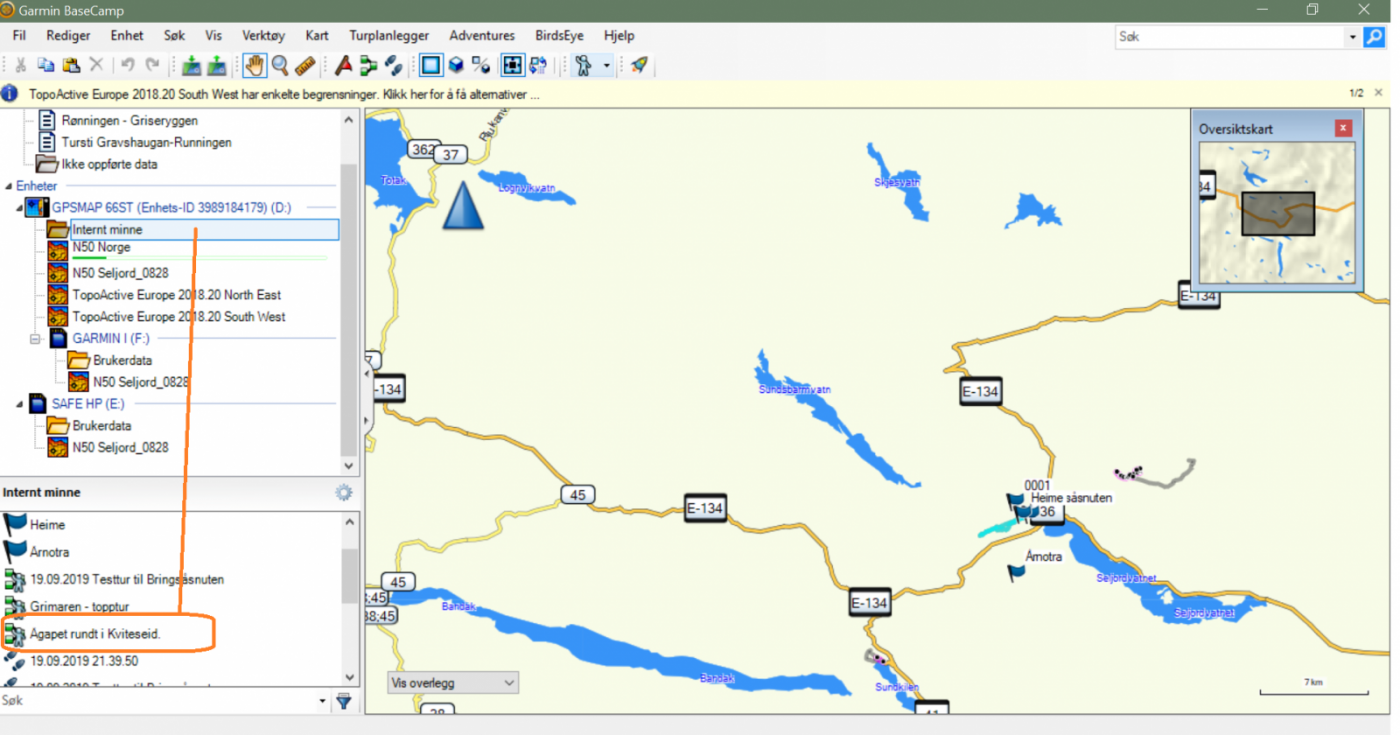
Task: Open the measure distance ruler tool
Action: tap(304, 66)
